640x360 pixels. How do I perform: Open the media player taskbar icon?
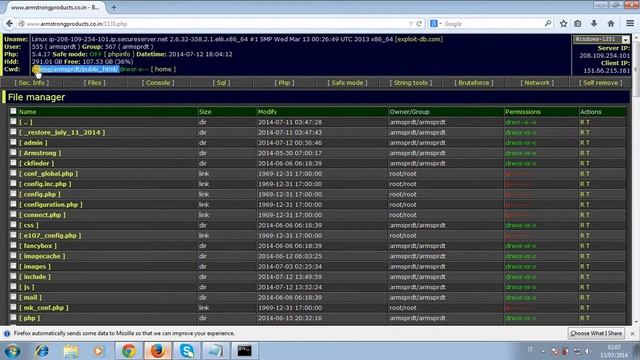98,351
